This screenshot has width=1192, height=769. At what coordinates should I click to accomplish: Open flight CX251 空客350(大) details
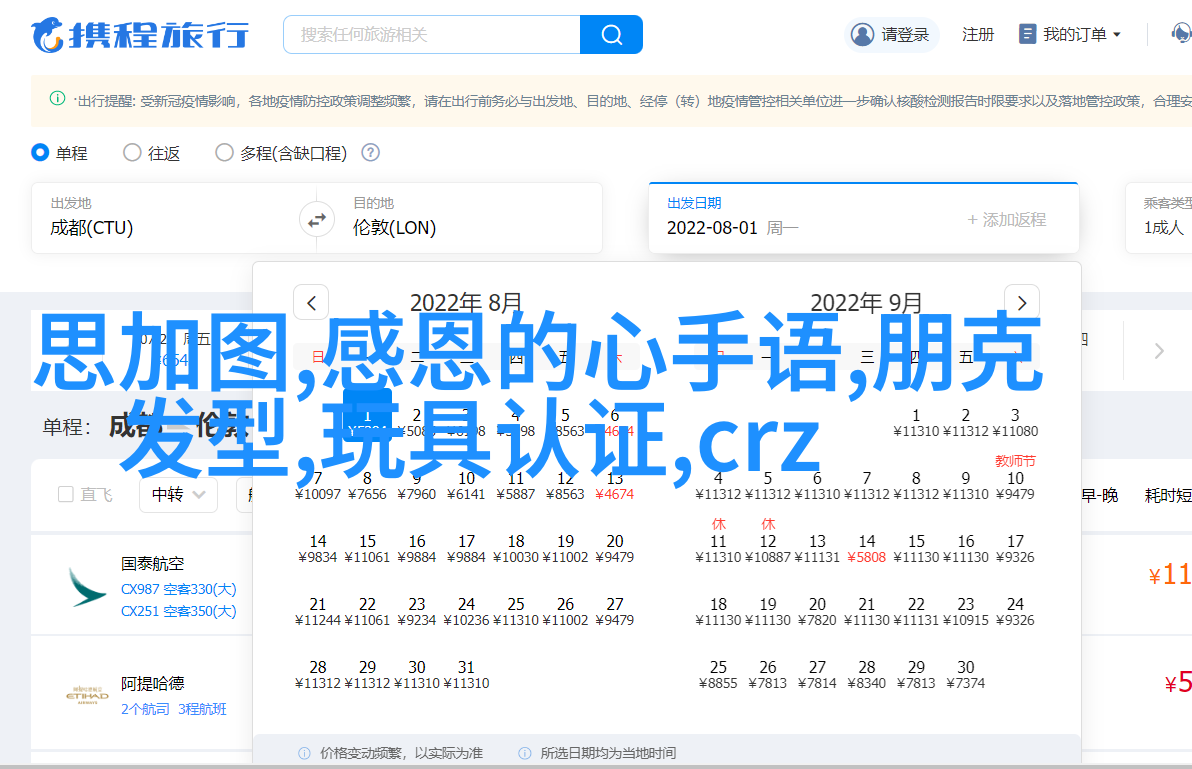click(179, 611)
